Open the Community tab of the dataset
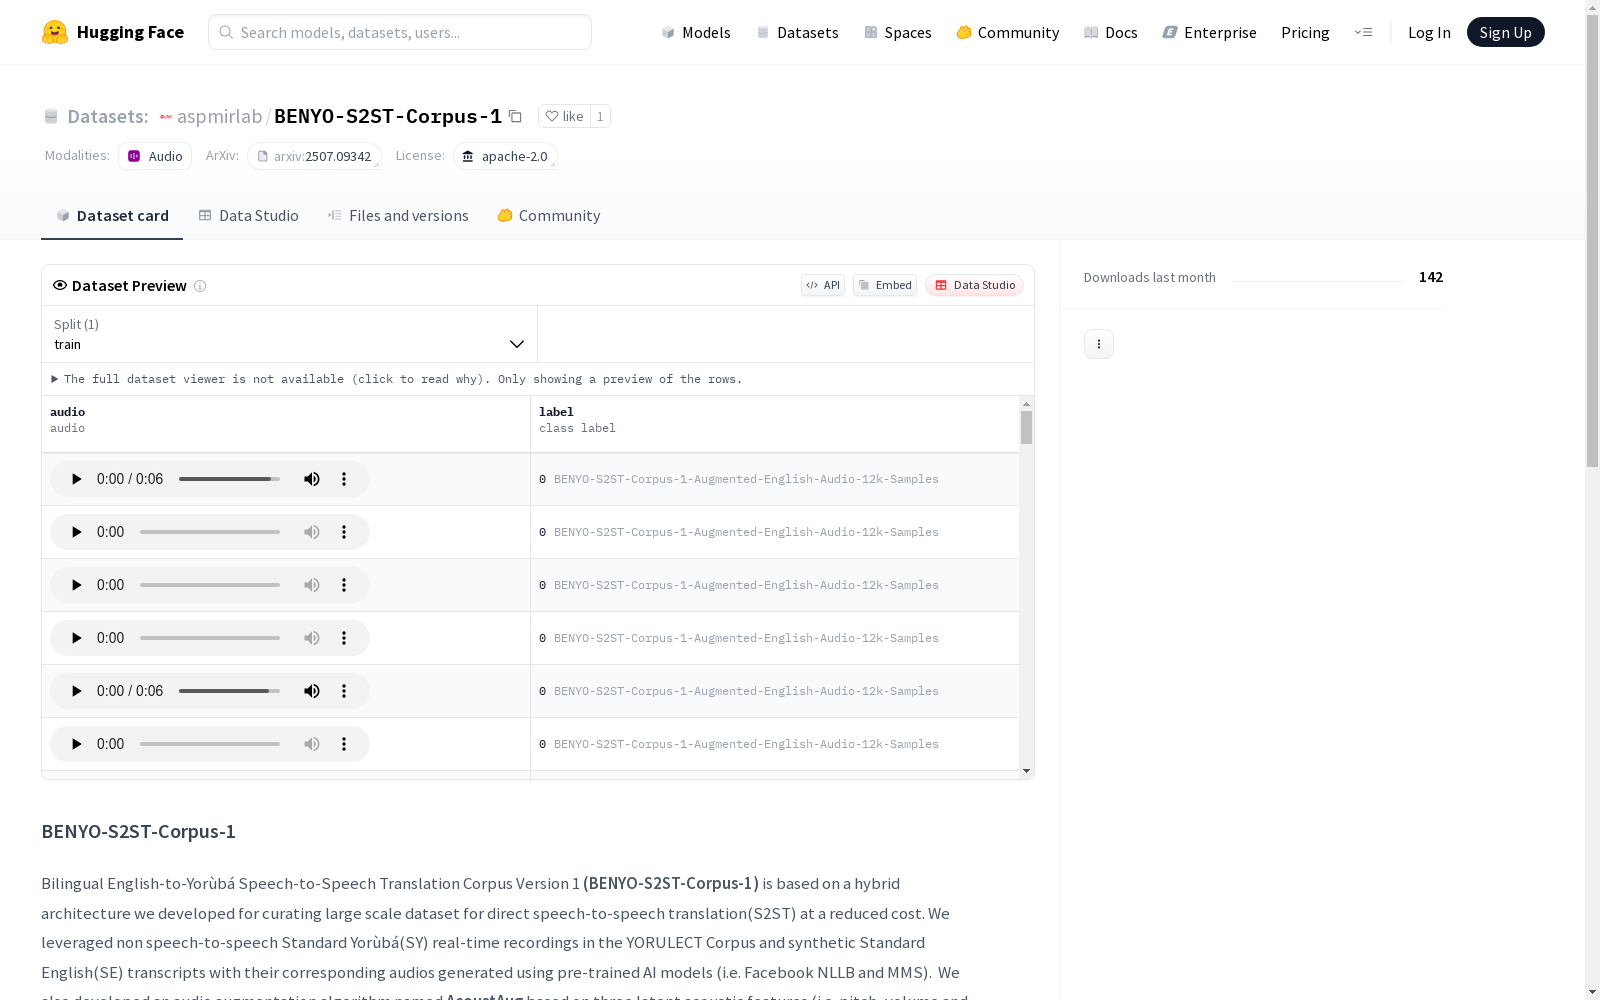 click(x=549, y=216)
